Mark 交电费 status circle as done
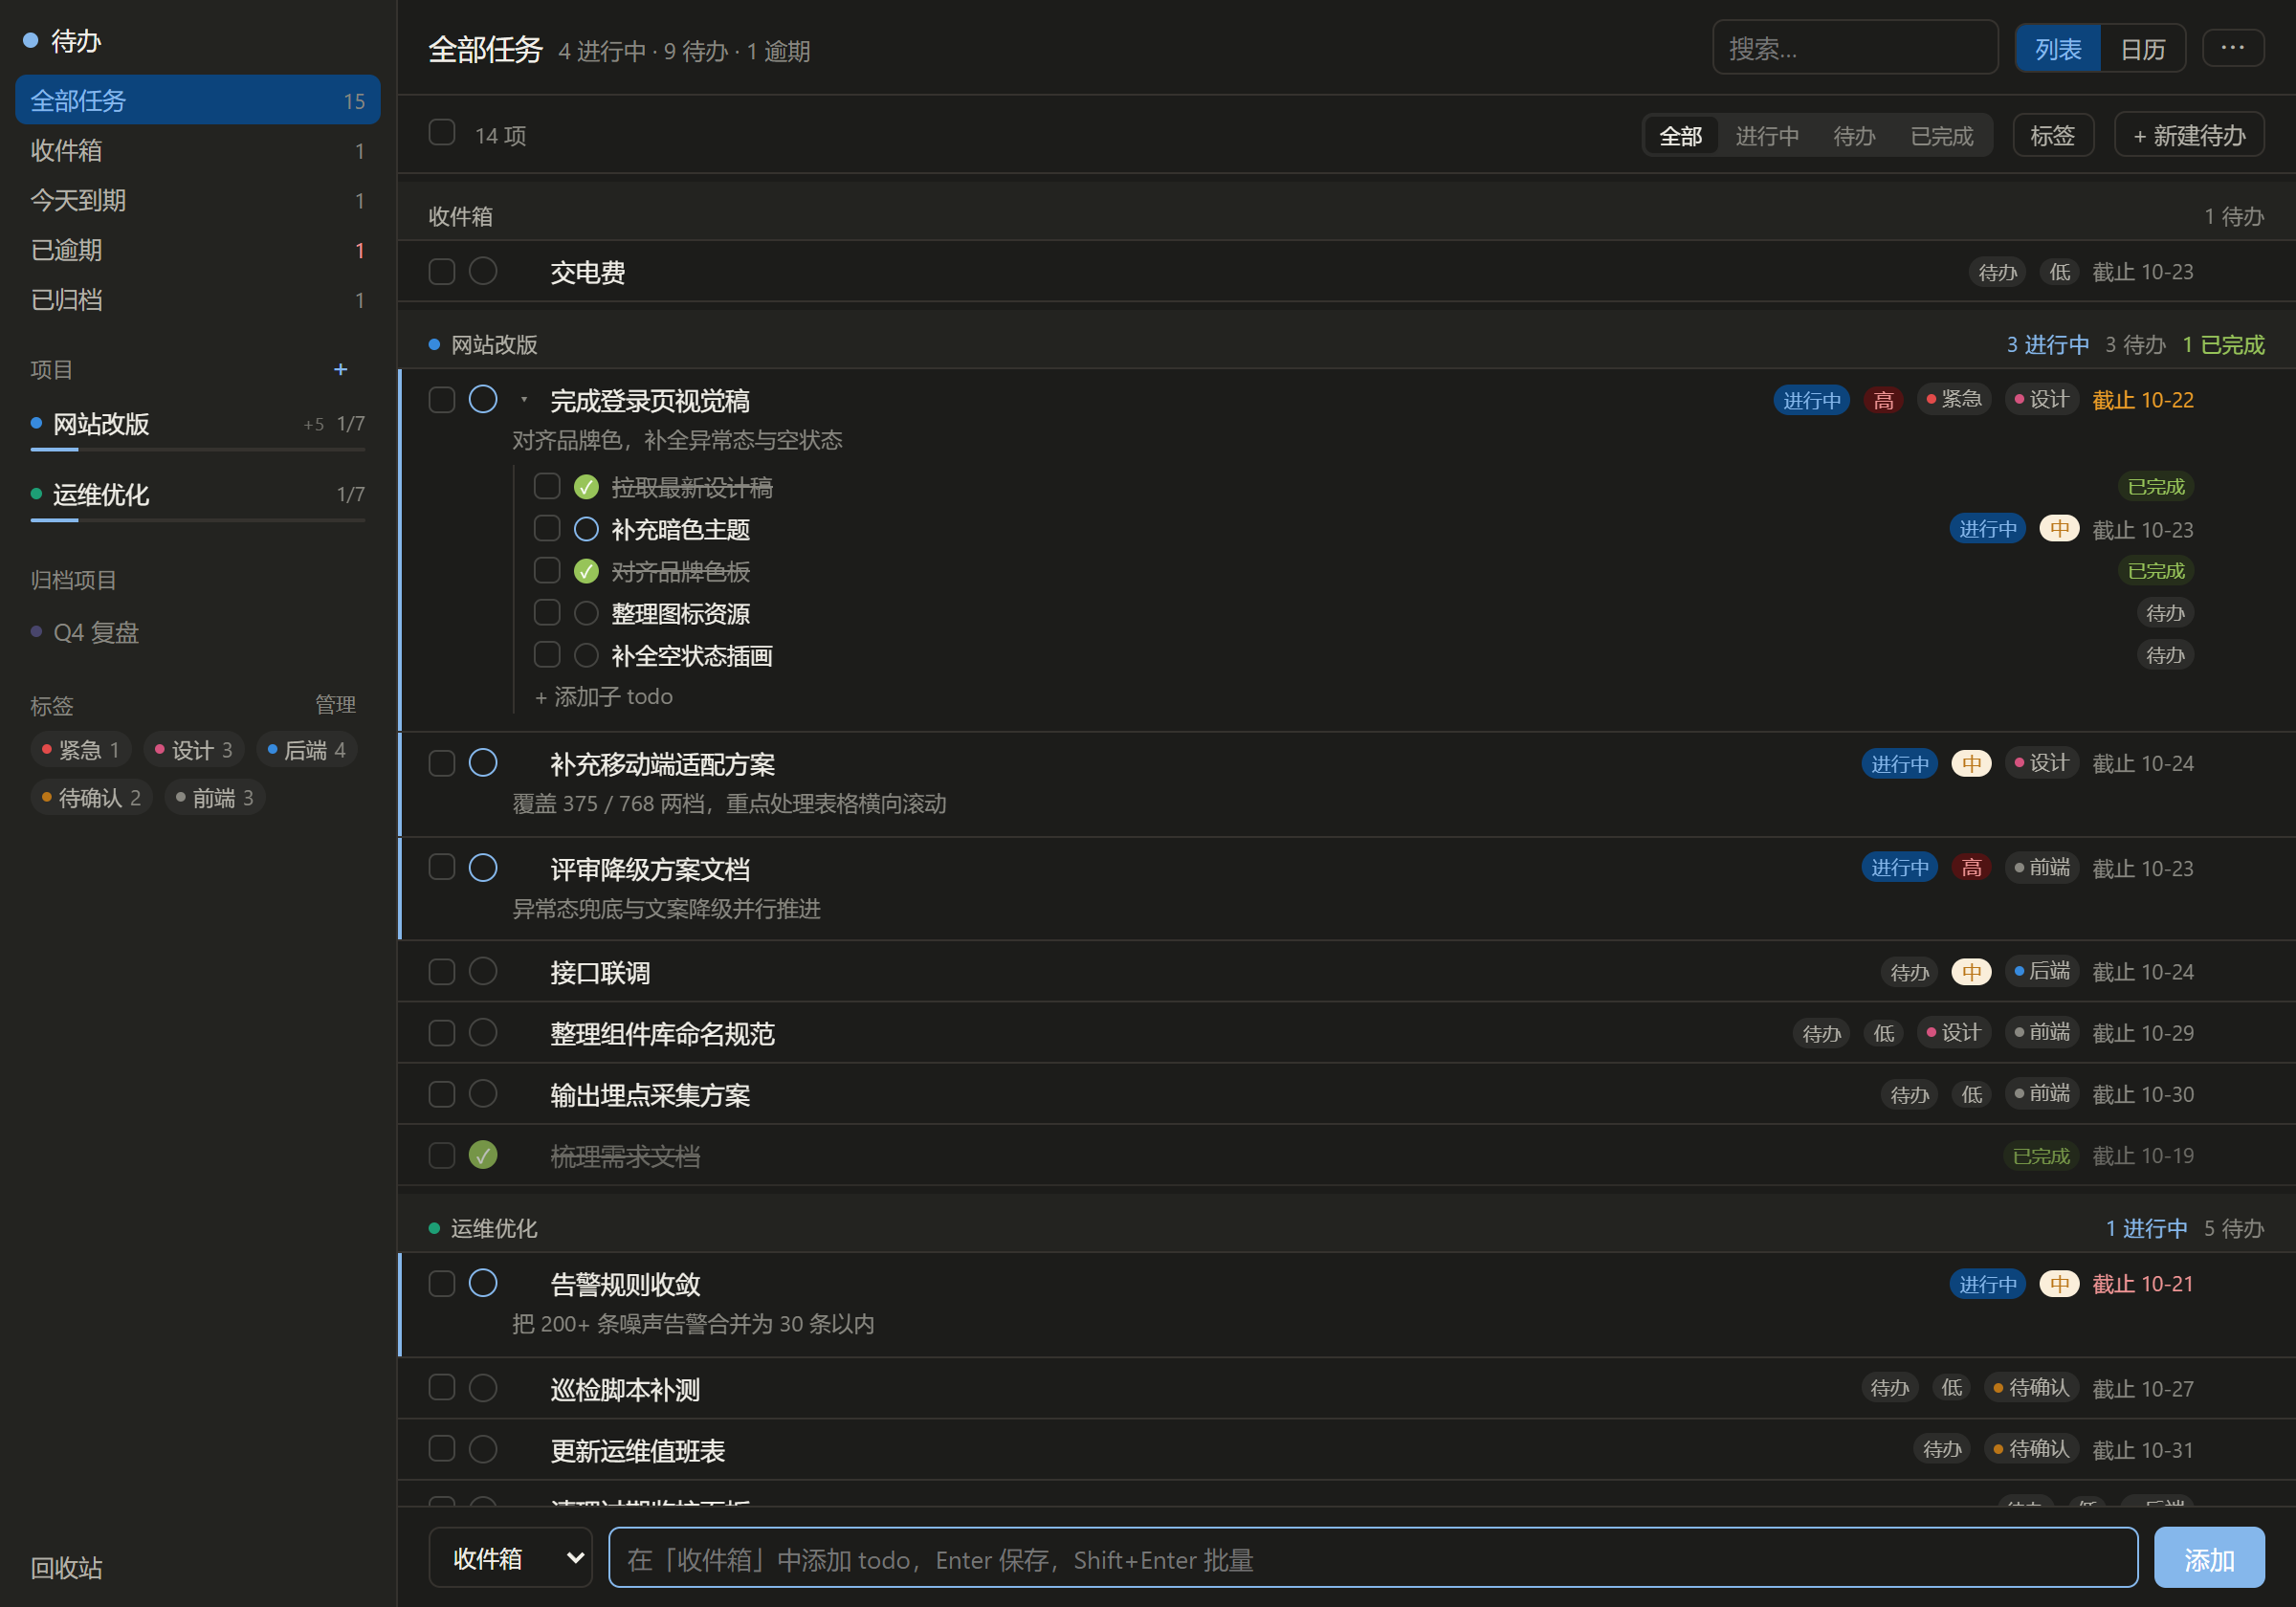This screenshot has width=2296, height=1607. (483, 271)
